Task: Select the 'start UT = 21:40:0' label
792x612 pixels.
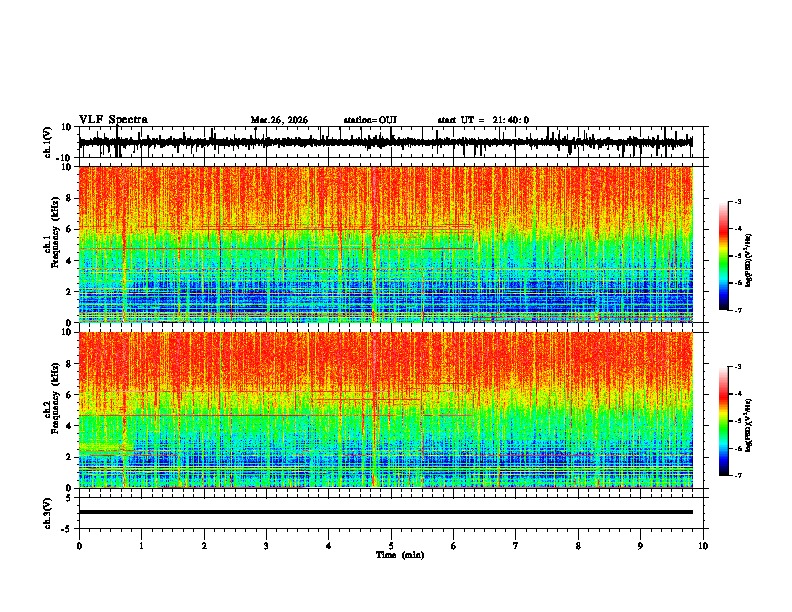Action: (x=483, y=120)
